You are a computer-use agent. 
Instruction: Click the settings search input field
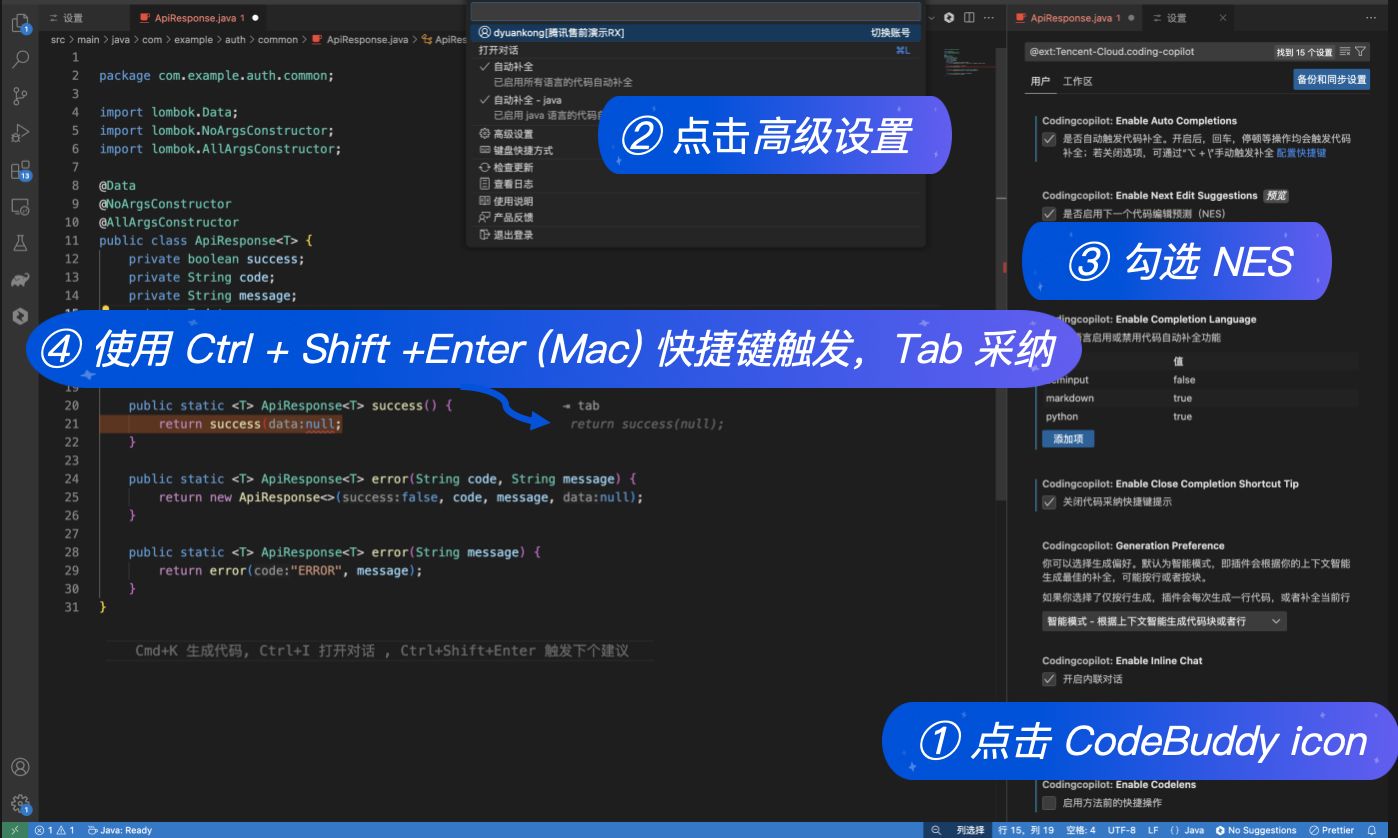click(x=1150, y=51)
